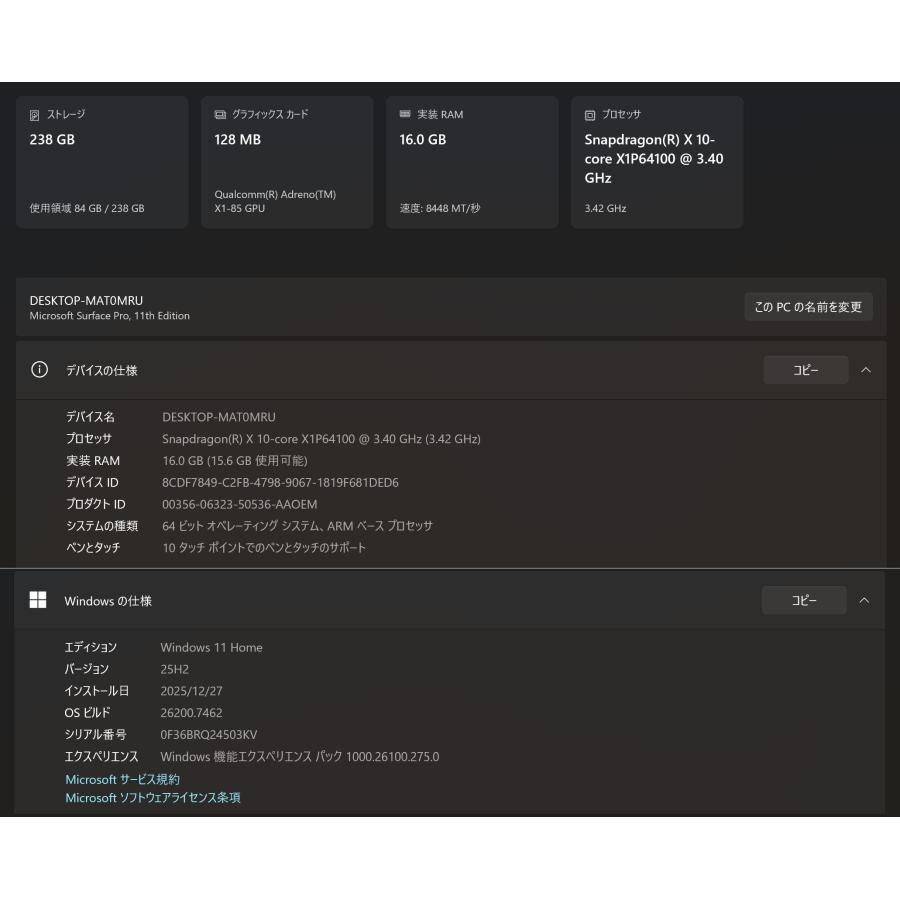Select the Snapdragon プロセッサ summary card
Screen dimensions: 900x900
point(657,162)
